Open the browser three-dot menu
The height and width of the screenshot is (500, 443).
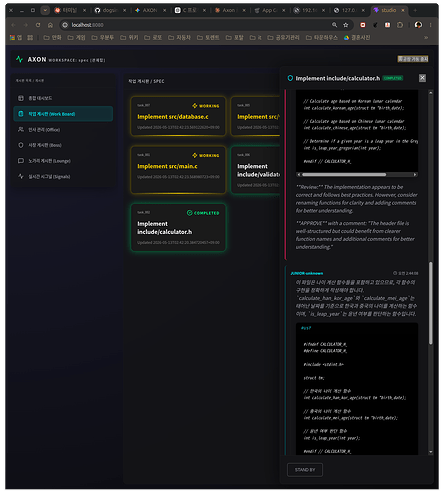(431, 25)
